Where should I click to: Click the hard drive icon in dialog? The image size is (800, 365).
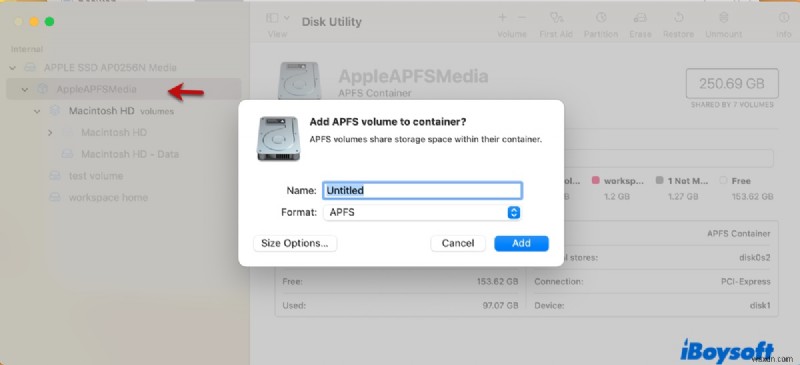[278, 138]
